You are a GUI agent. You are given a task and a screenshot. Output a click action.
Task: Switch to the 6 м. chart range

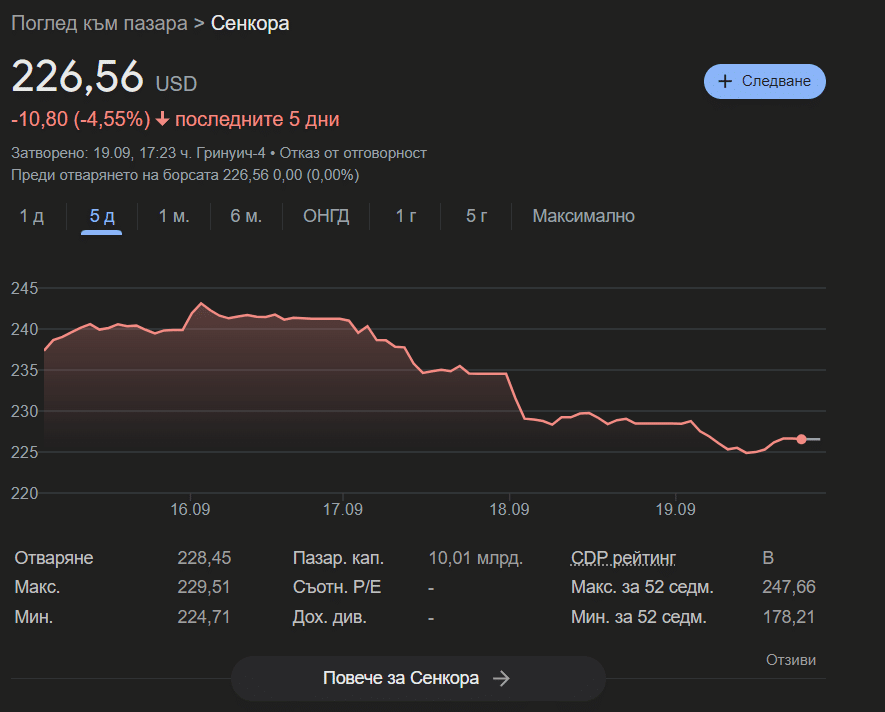[246, 216]
